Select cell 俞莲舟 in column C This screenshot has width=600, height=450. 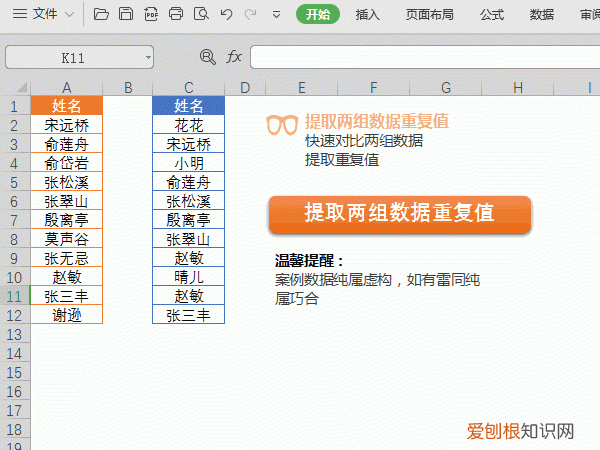point(189,182)
